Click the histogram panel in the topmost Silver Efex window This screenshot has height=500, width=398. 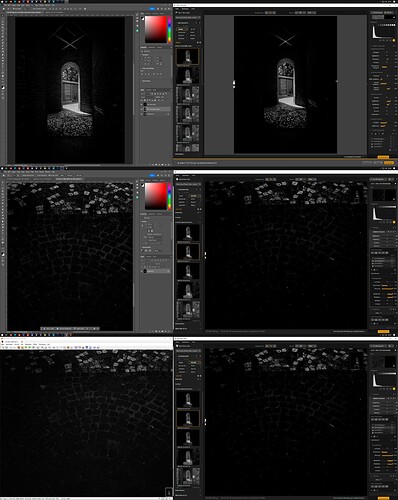click(384, 32)
